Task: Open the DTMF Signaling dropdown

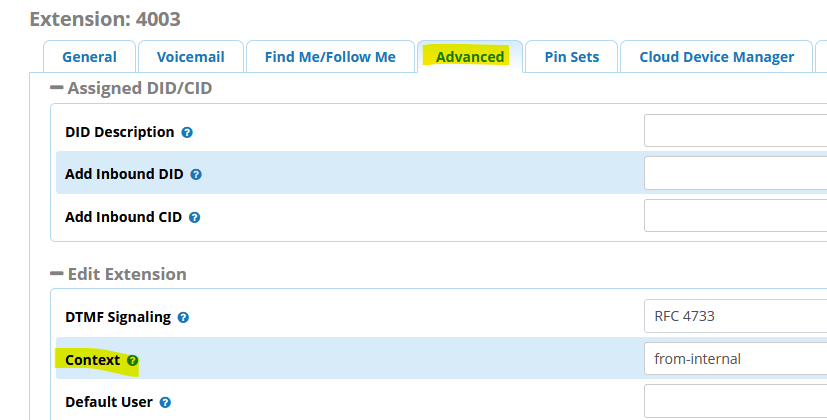Action: 735,316
